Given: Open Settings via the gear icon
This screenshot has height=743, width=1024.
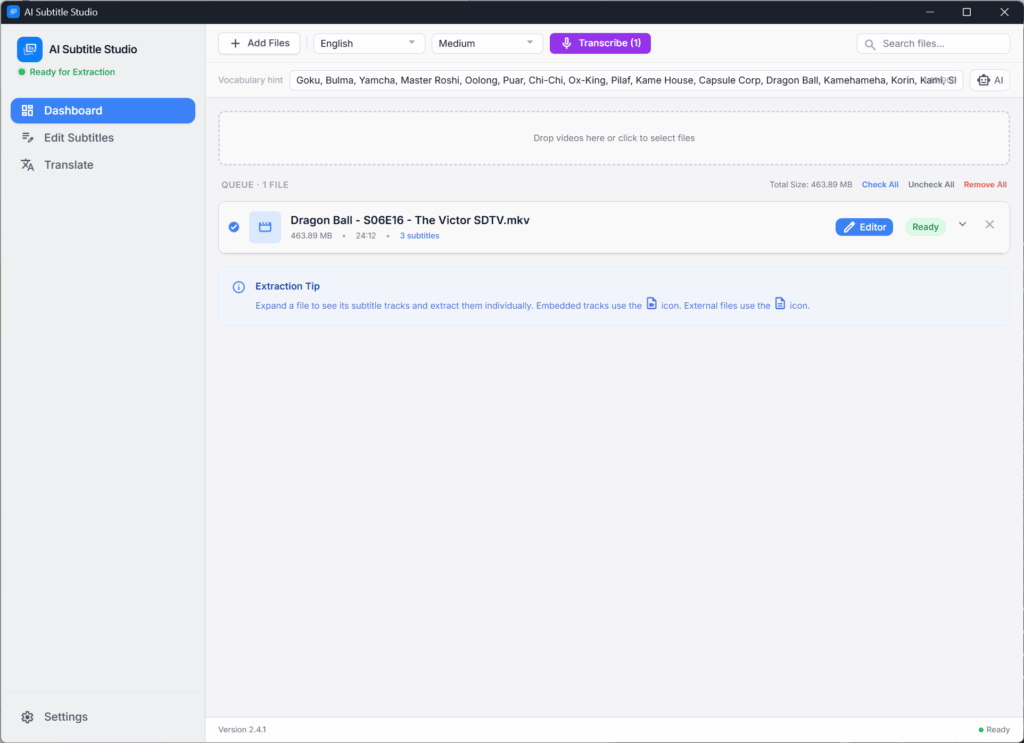Looking at the screenshot, I should click(27, 717).
